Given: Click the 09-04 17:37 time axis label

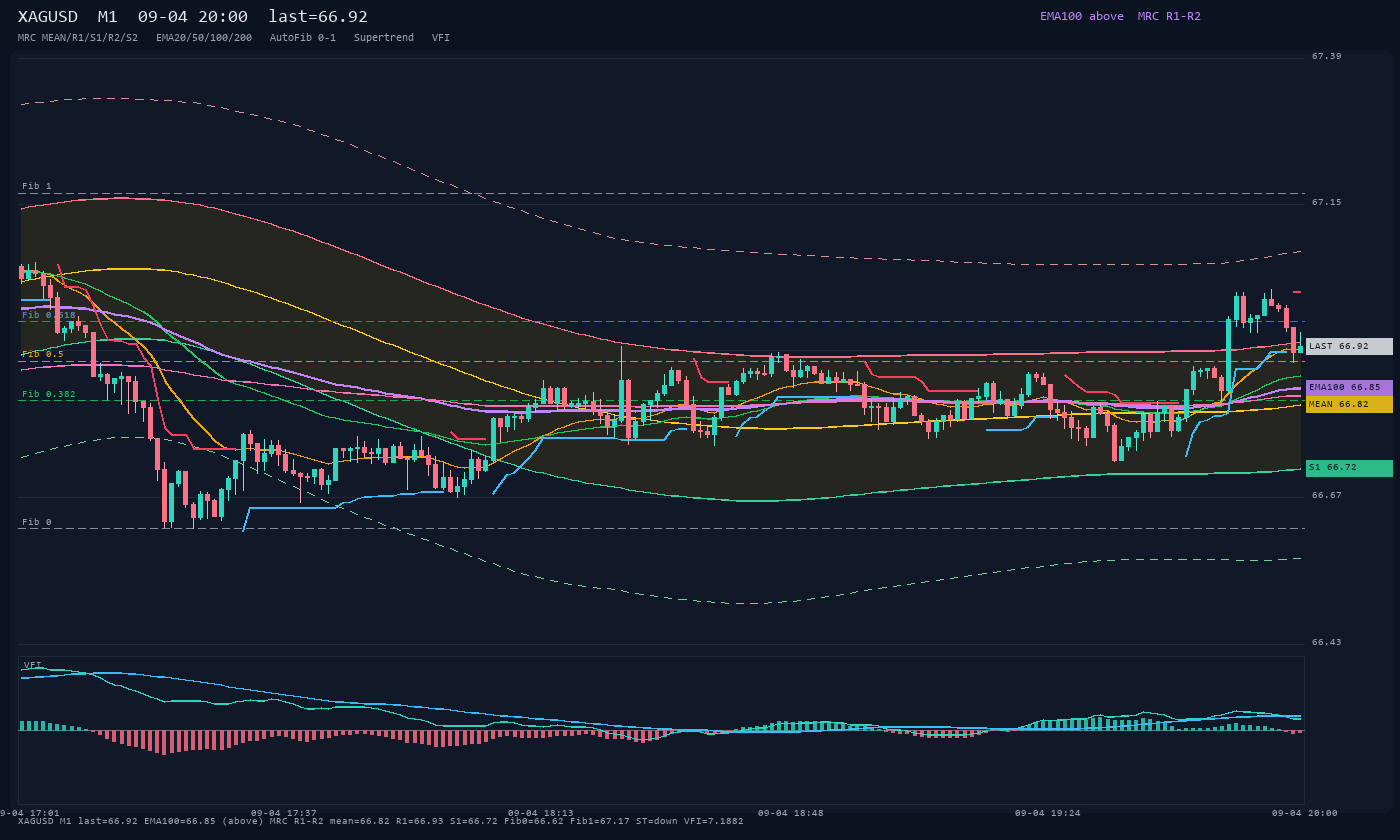Looking at the screenshot, I should (284, 813).
